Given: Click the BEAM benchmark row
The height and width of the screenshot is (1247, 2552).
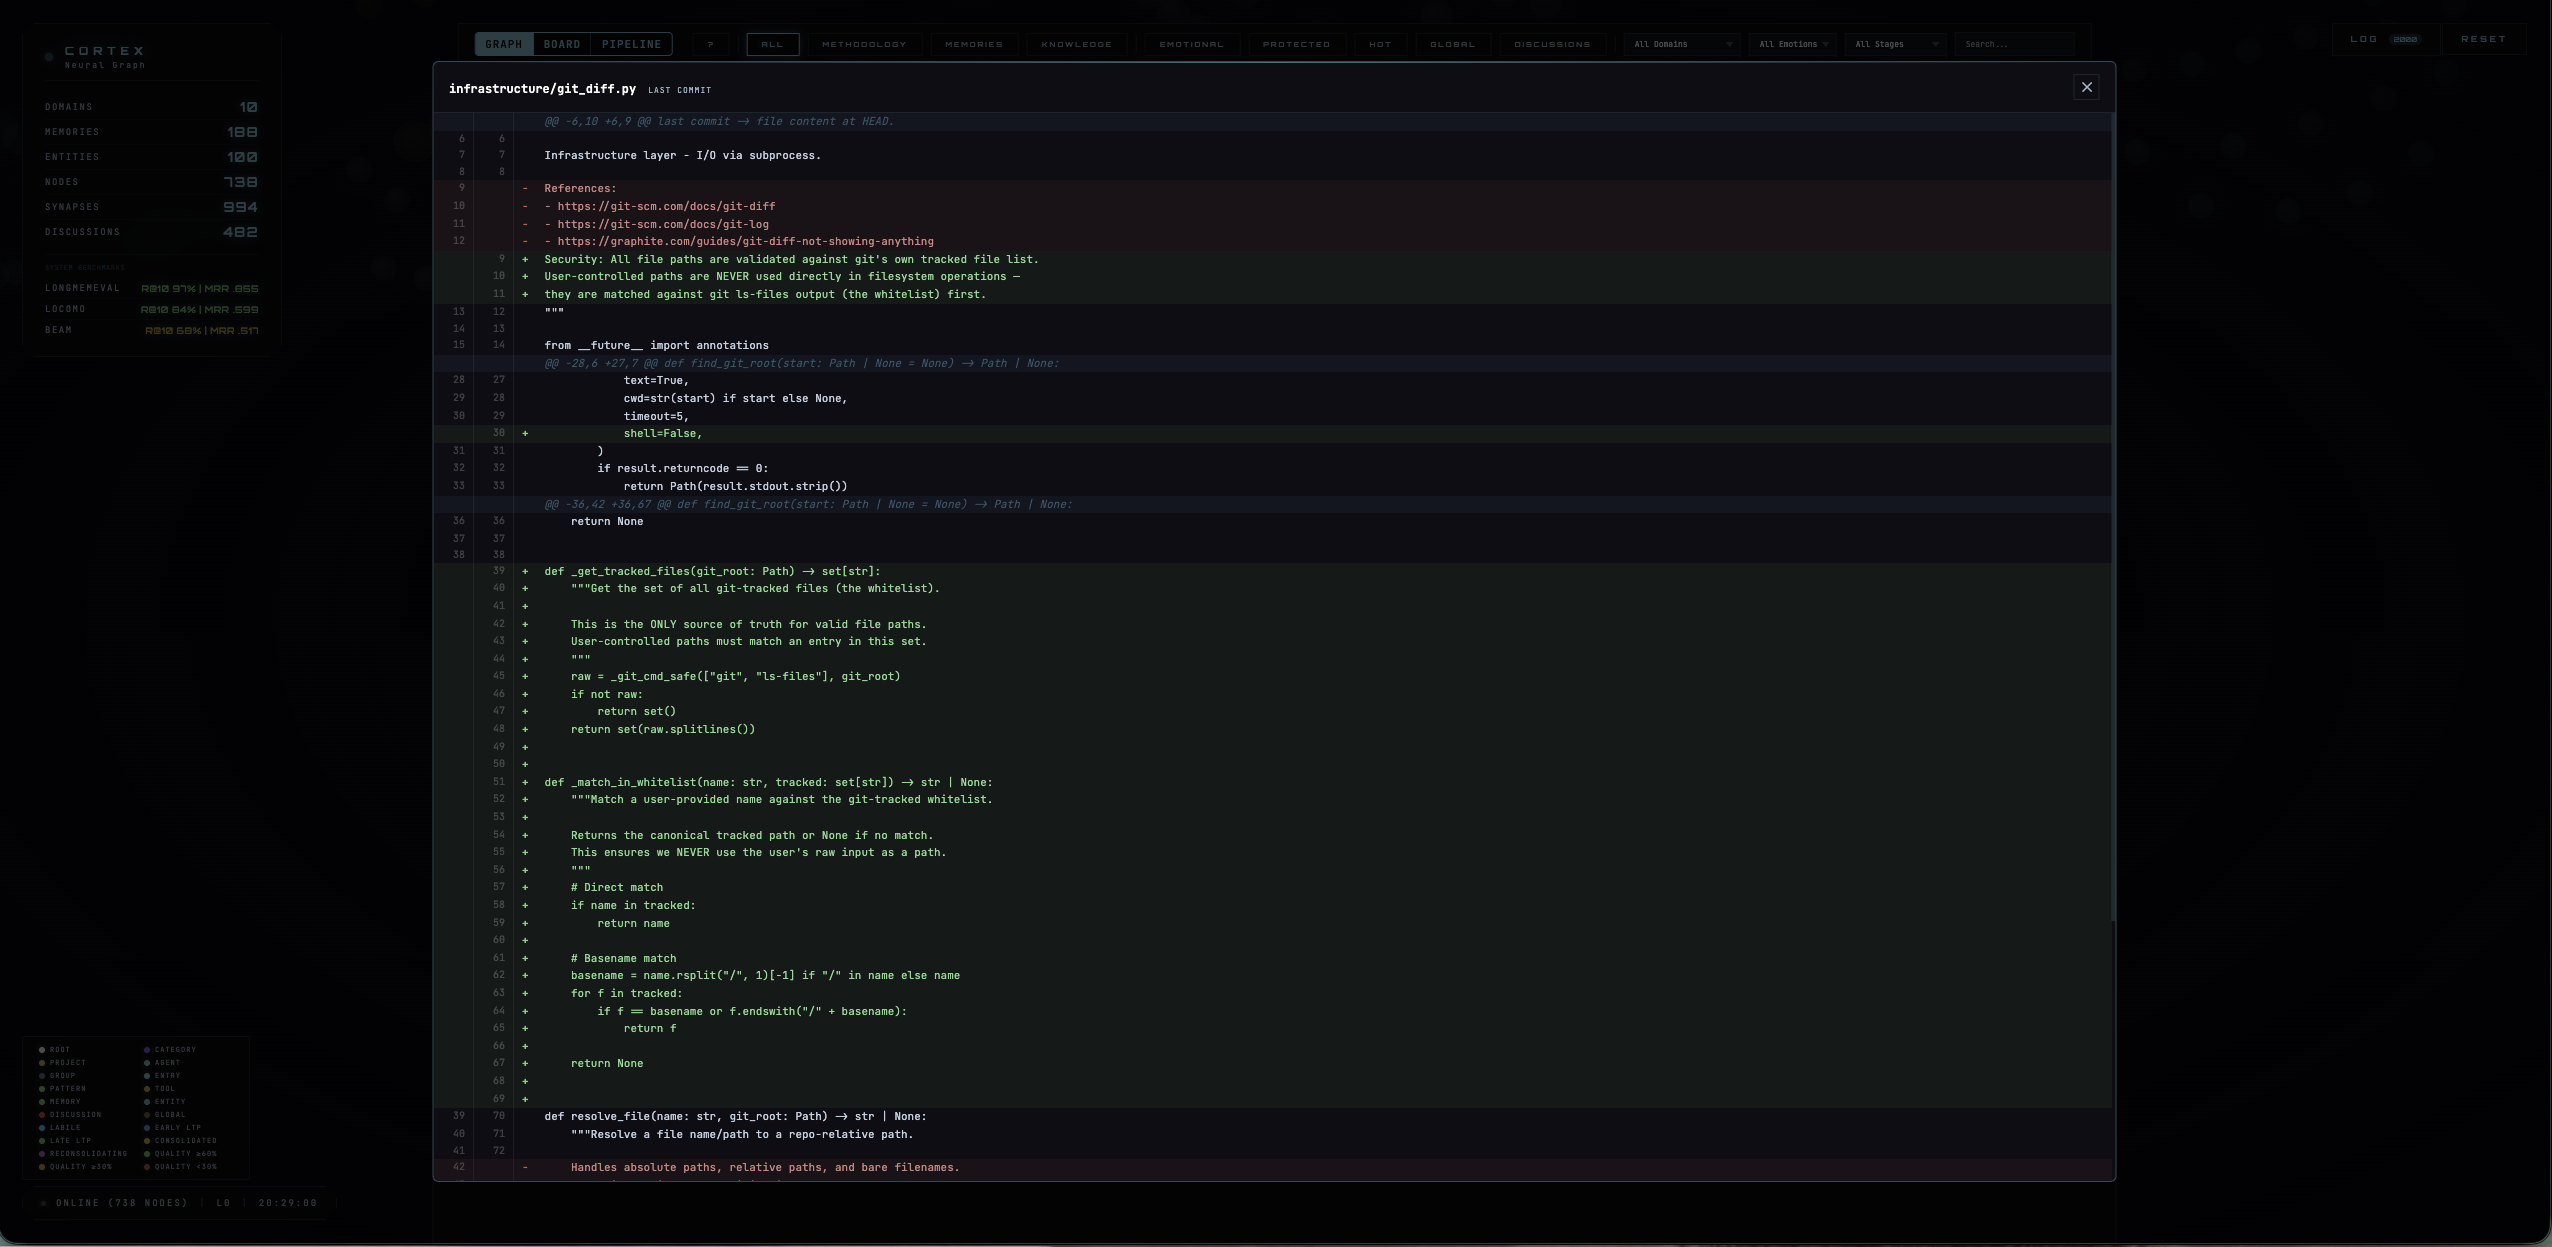Looking at the screenshot, I should click(x=151, y=330).
